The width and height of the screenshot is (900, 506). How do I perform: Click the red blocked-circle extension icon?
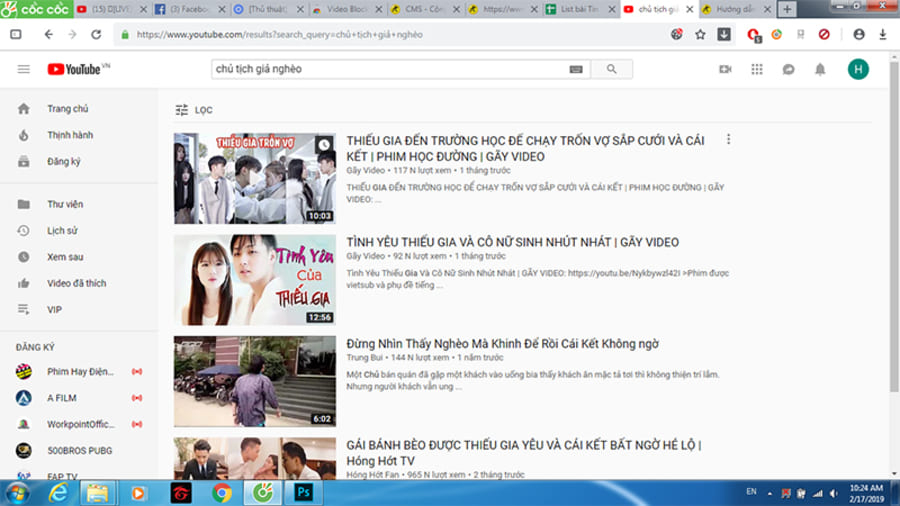(x=824, y=34)
